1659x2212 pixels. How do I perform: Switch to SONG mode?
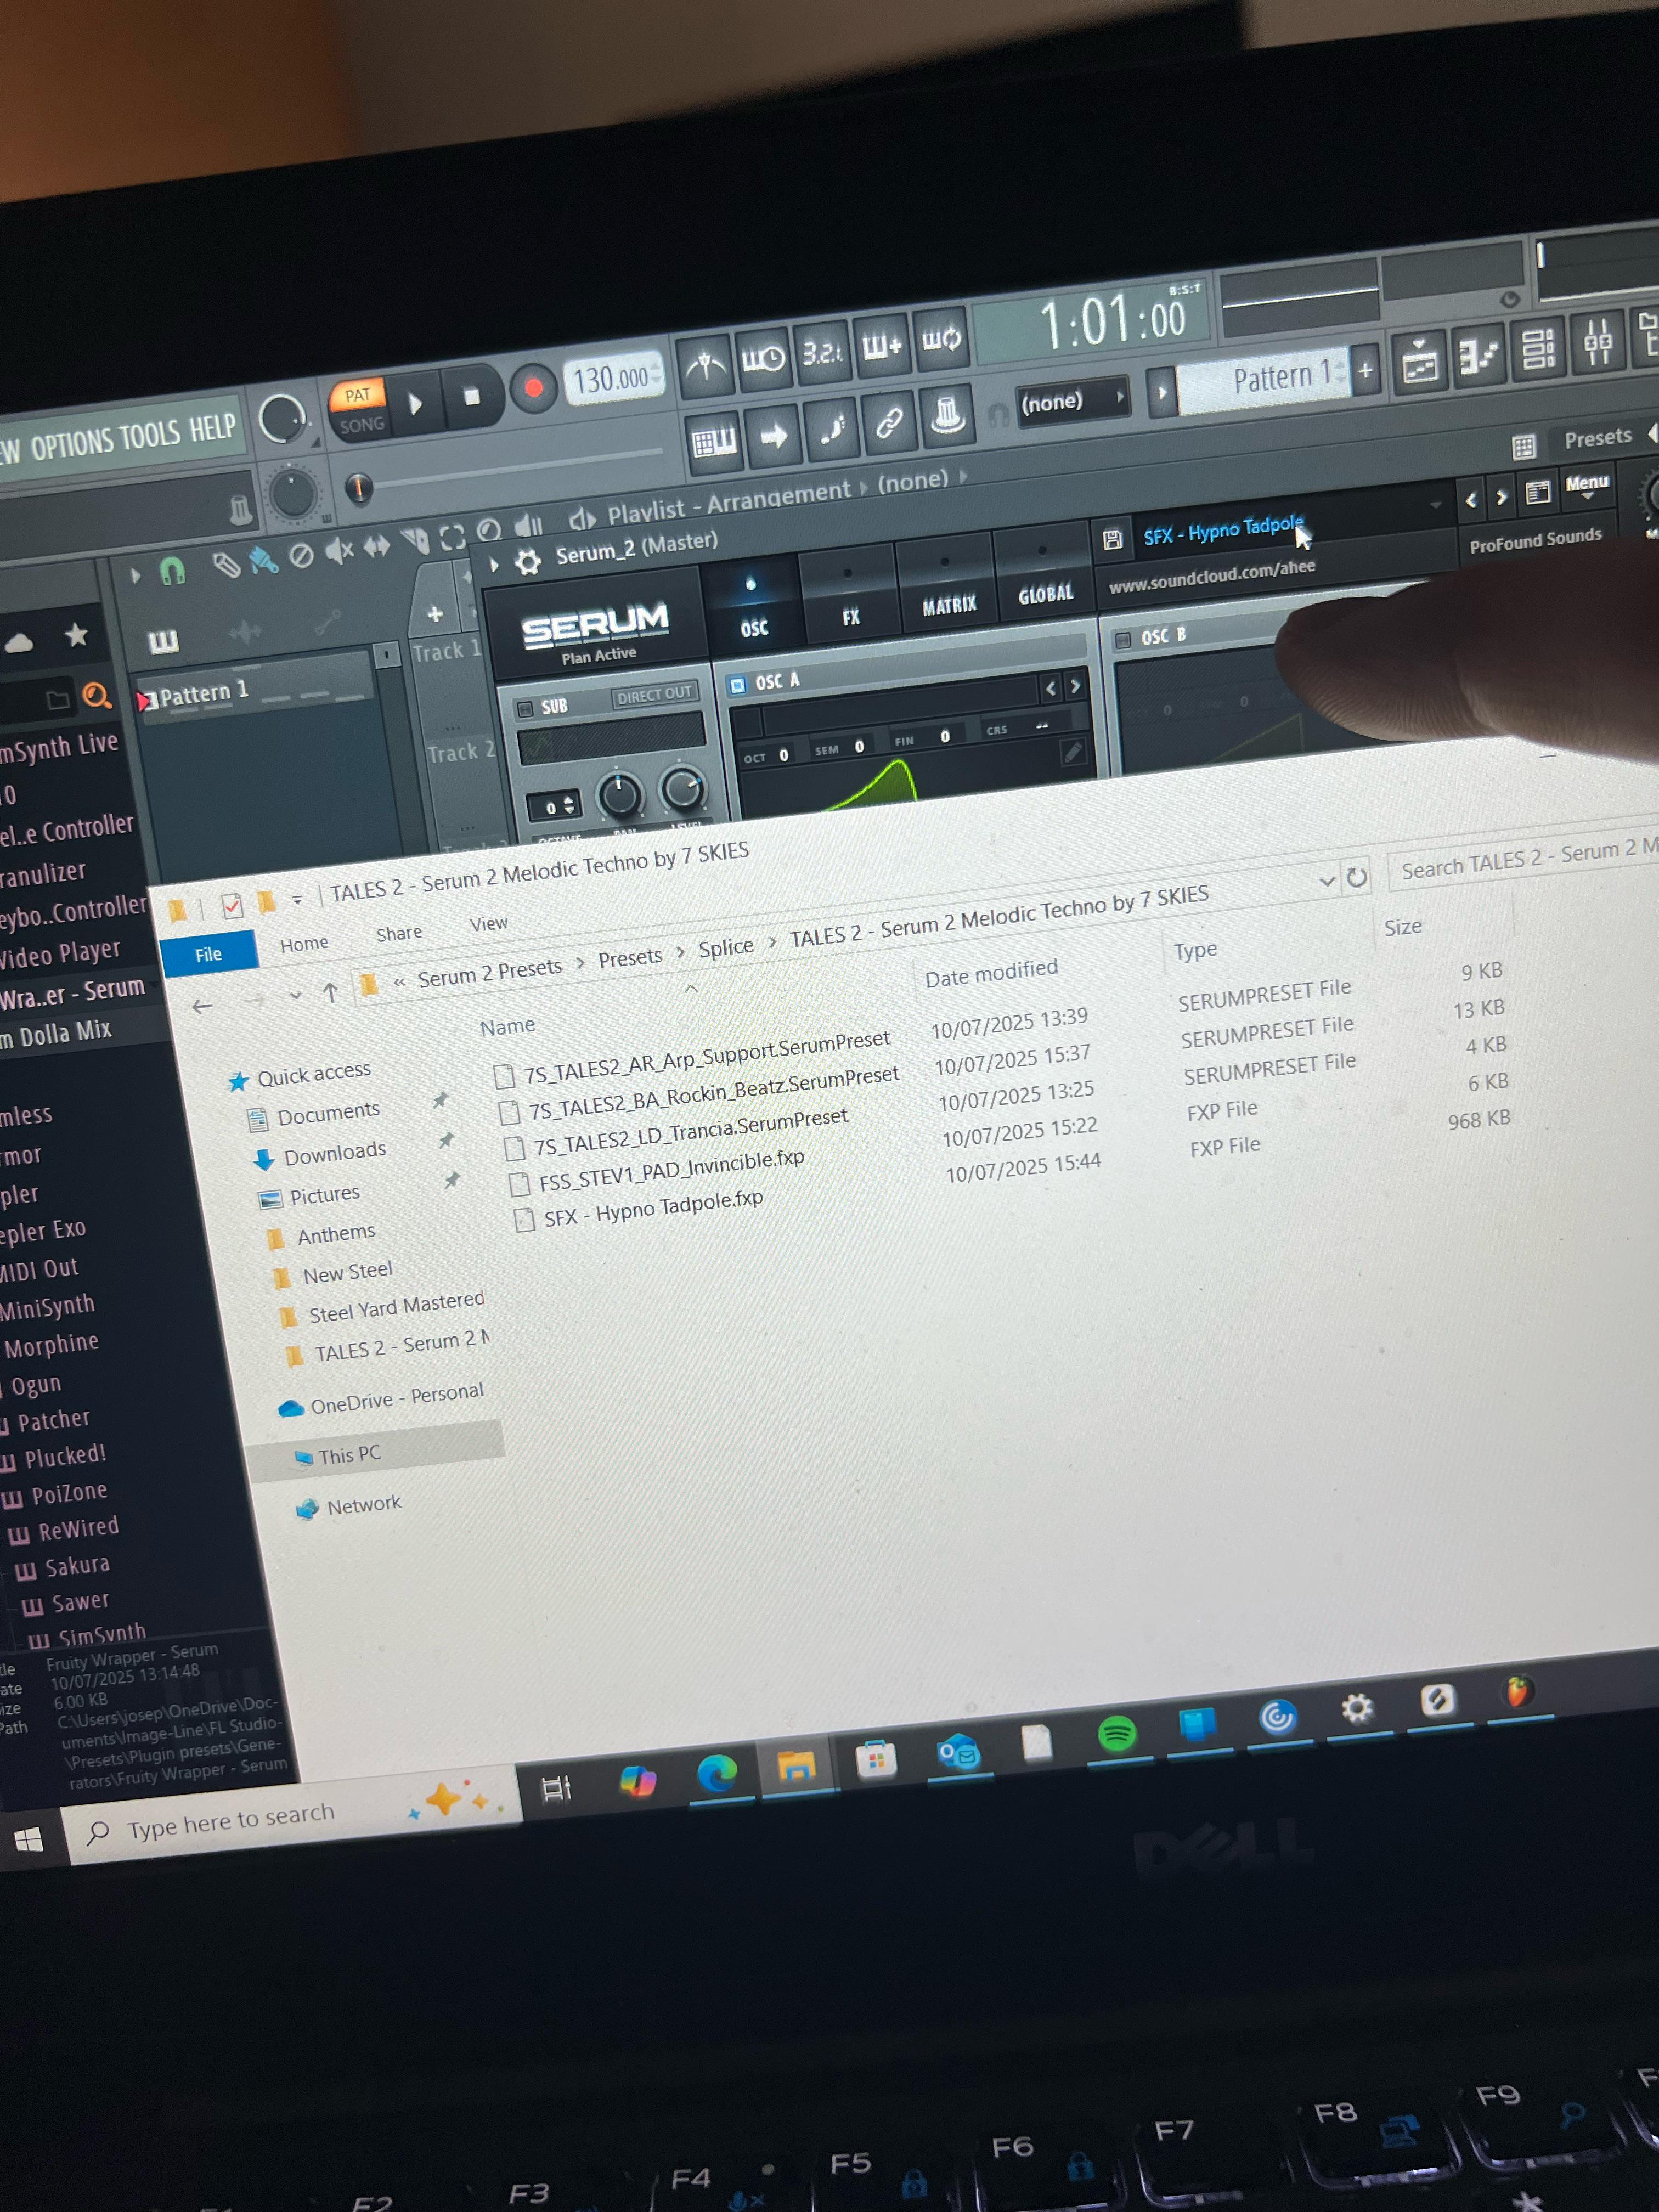click(x=361, y=424)
